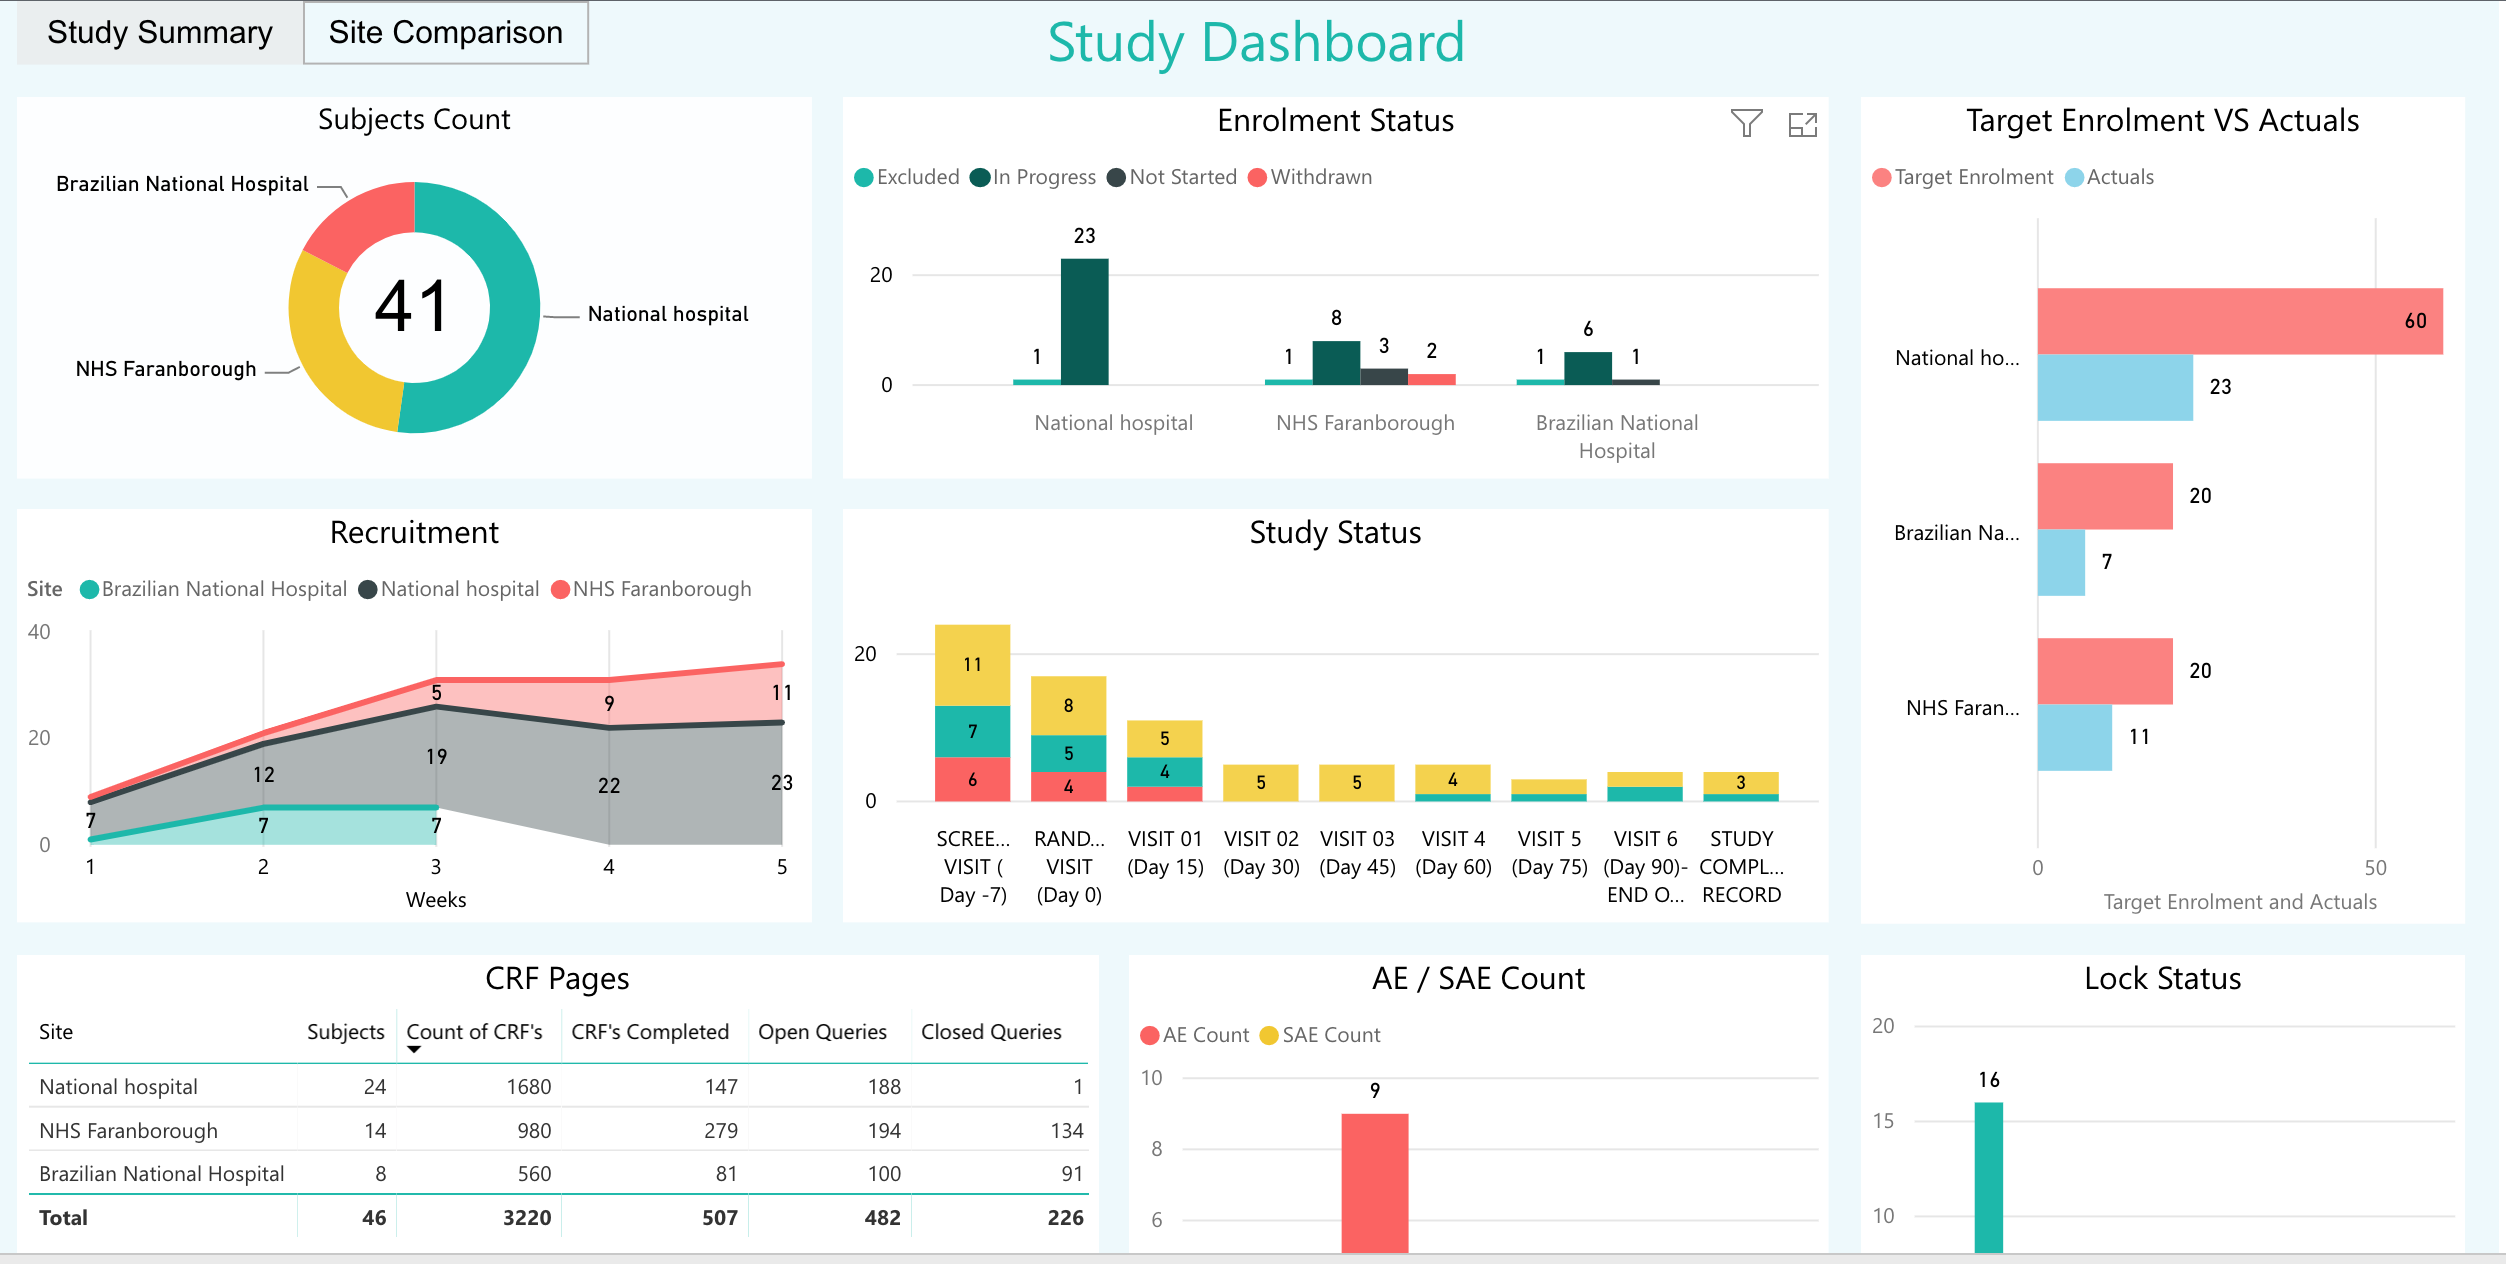Click the Withdrawn bar labeled 2
2506x1264 pixels.
[1431, 379]
